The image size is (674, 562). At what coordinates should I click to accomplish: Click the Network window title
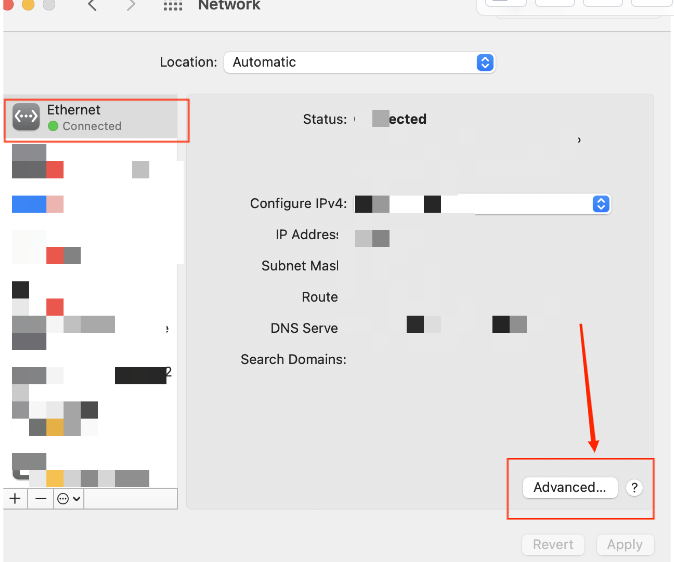pos(229,6)
